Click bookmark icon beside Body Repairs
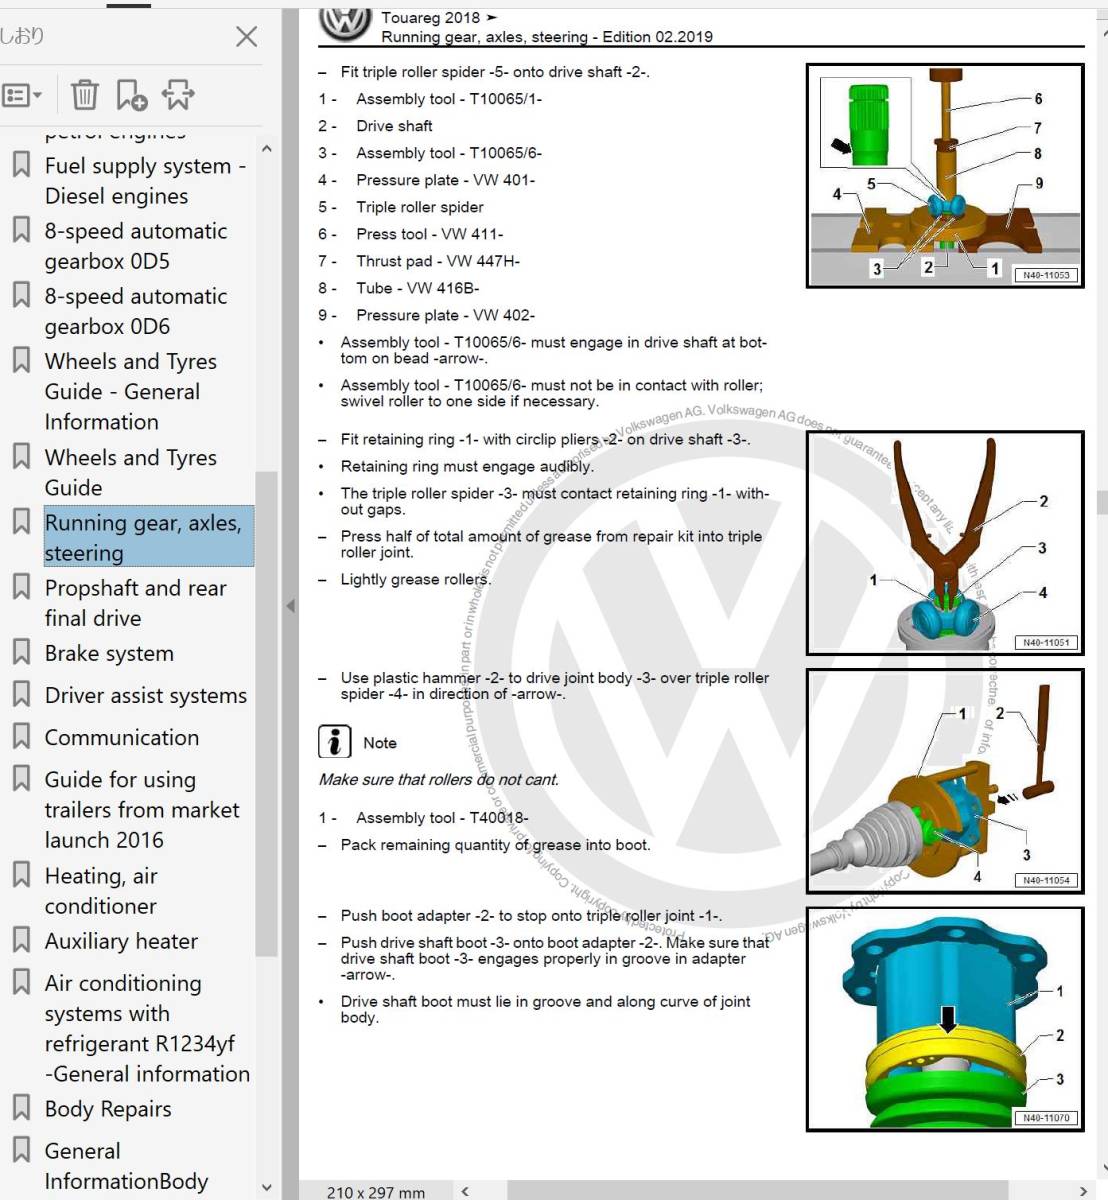Viewport: 1108px width, 1200px height. tap(21, 1108)
